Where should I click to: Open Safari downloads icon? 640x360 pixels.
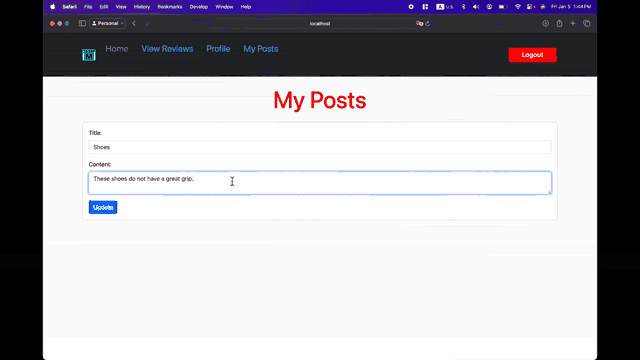point(545,24)
